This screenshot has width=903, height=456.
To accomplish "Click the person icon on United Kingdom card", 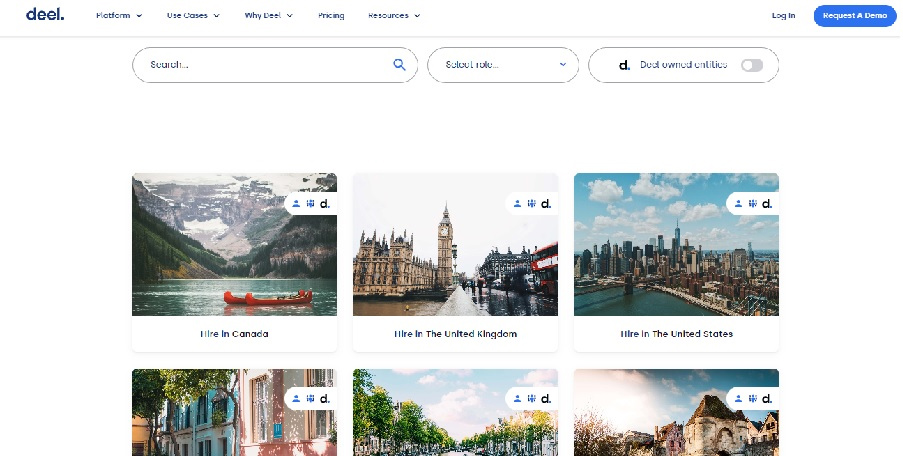I will click(517, 203).
